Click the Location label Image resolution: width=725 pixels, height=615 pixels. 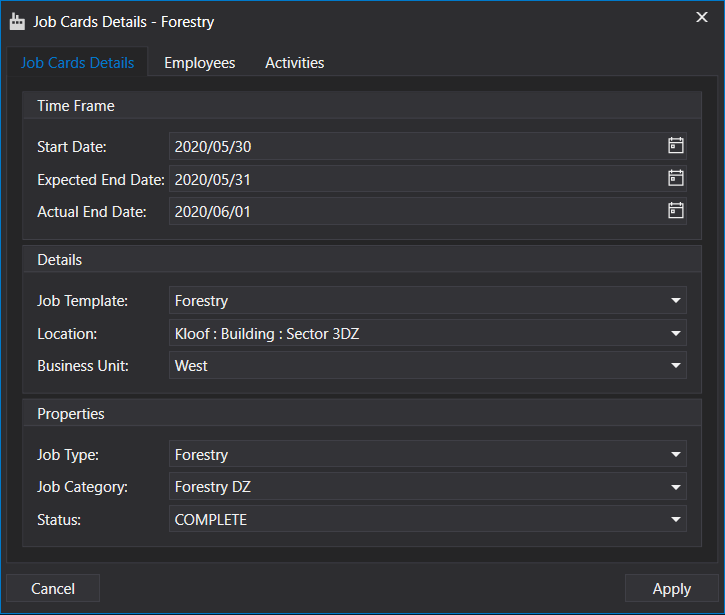pos(67,334)
